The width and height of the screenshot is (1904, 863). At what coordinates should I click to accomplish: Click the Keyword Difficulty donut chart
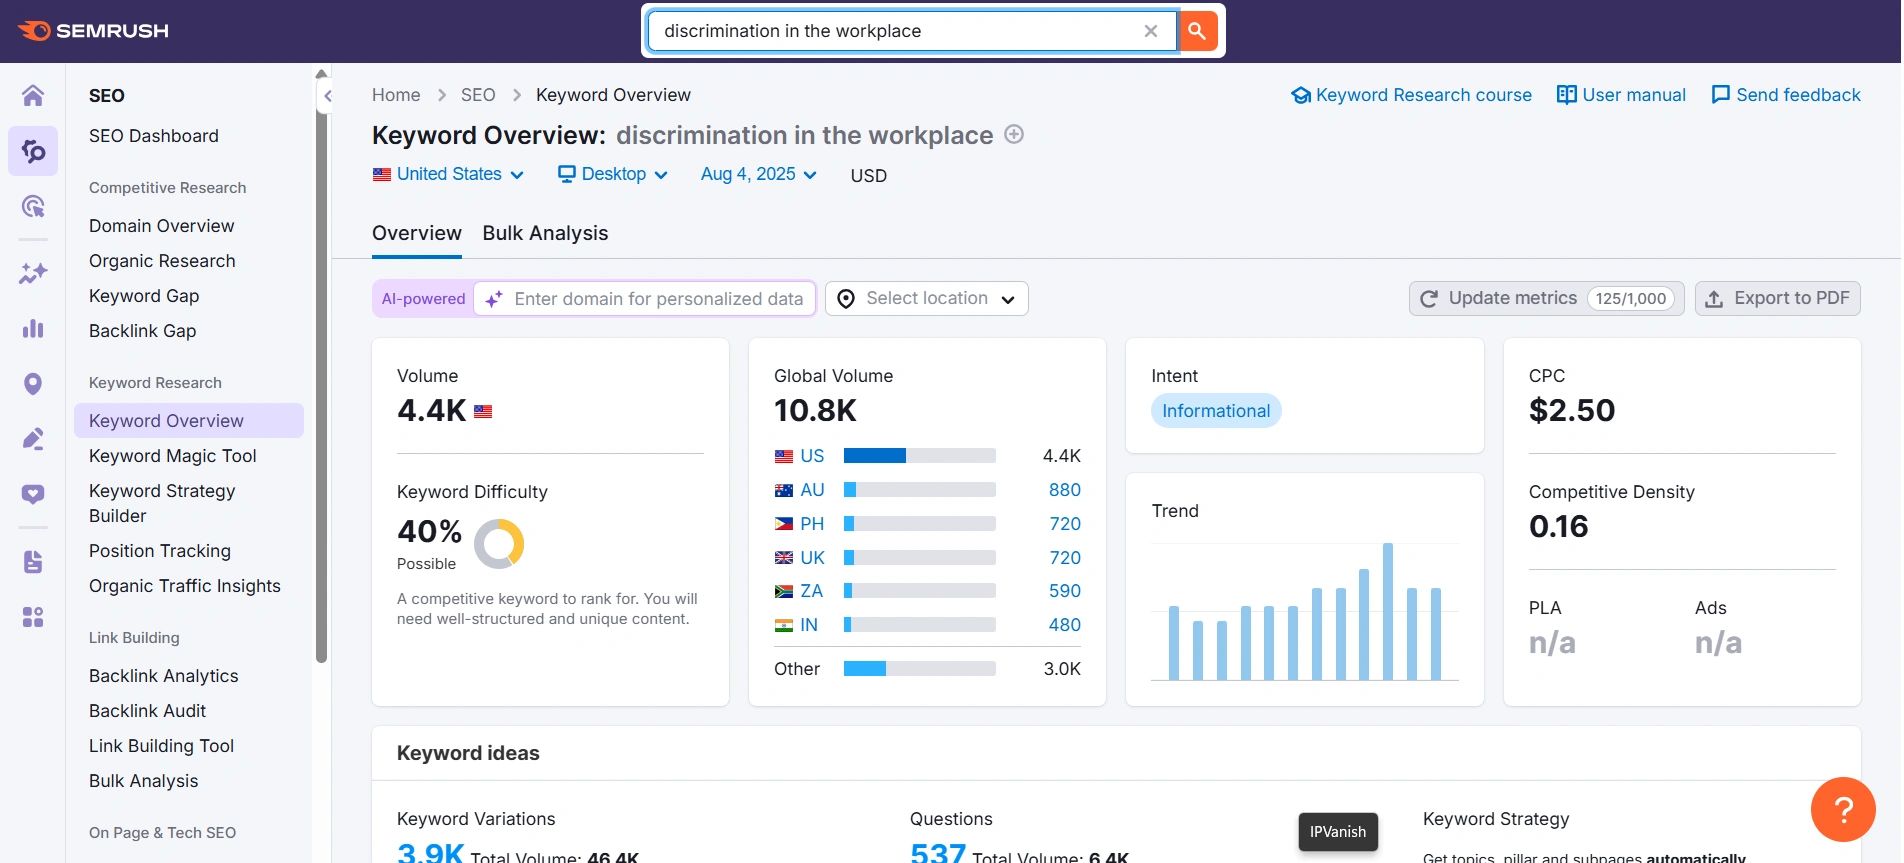(x=499, y=543)
